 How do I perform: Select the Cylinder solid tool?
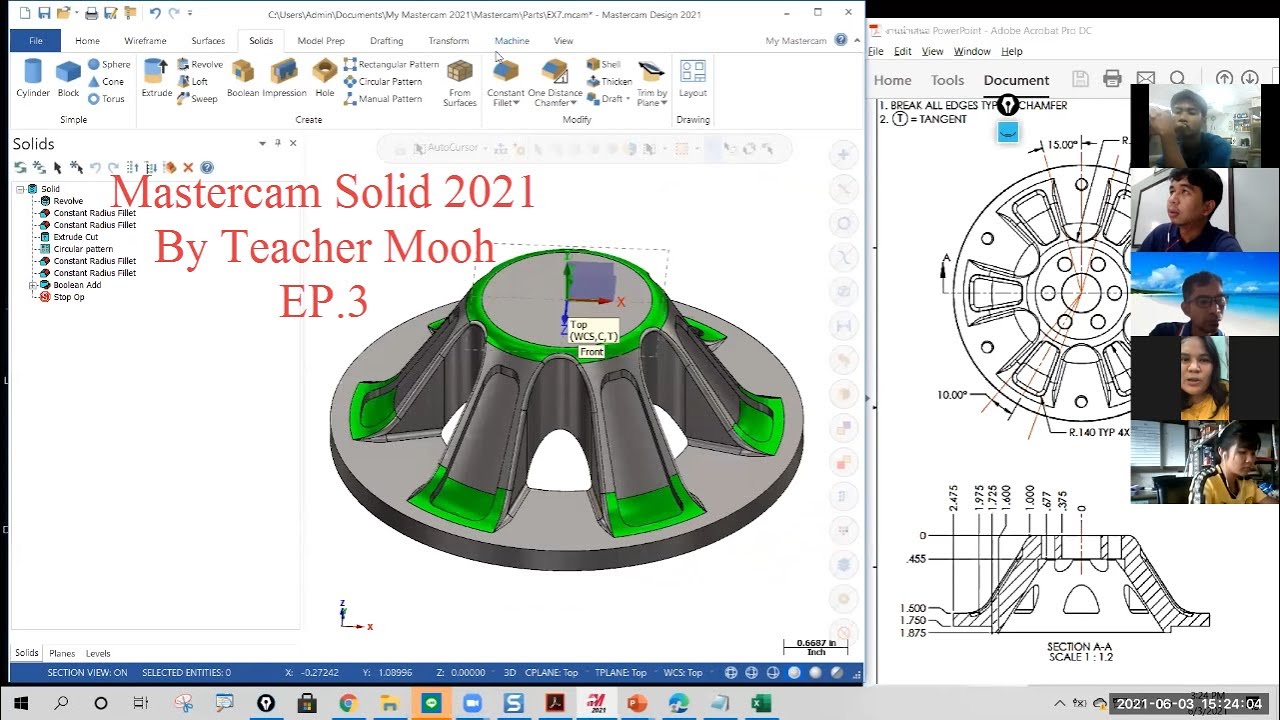pyautogui.click(x=33, y=78)
